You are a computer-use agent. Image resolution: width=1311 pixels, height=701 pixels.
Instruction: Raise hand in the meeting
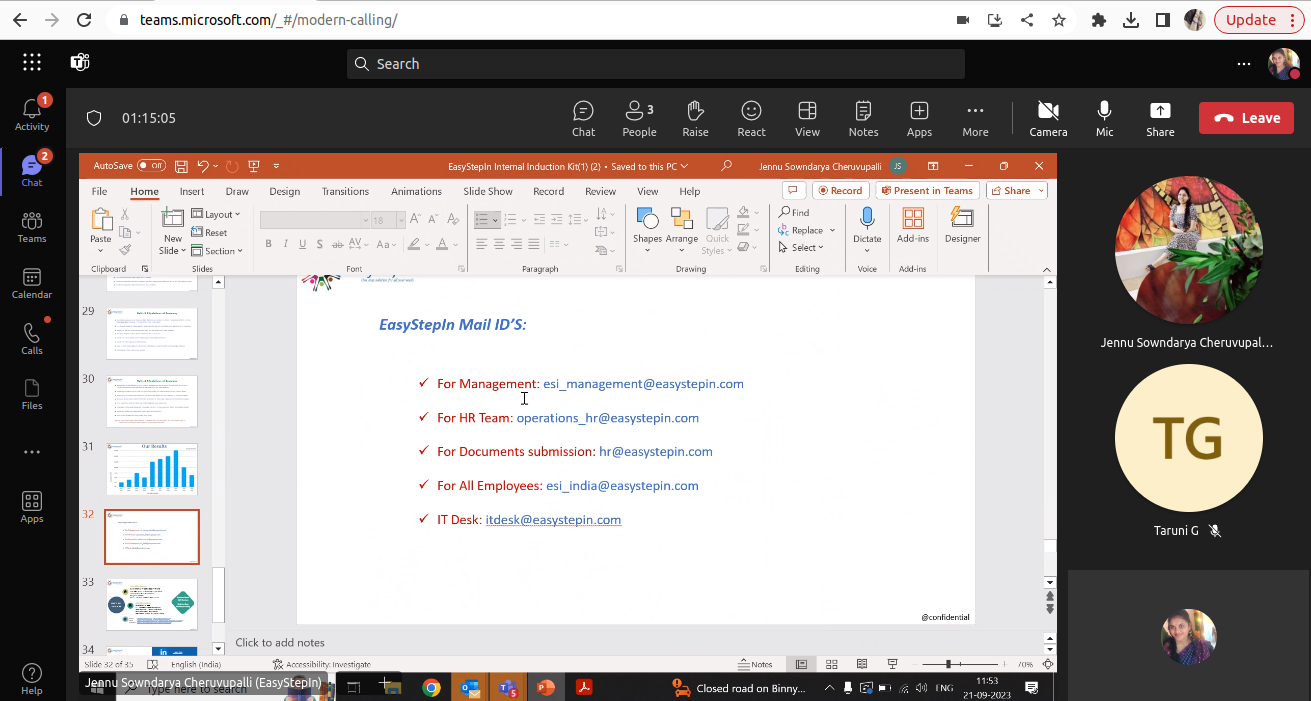pos(695,118)
